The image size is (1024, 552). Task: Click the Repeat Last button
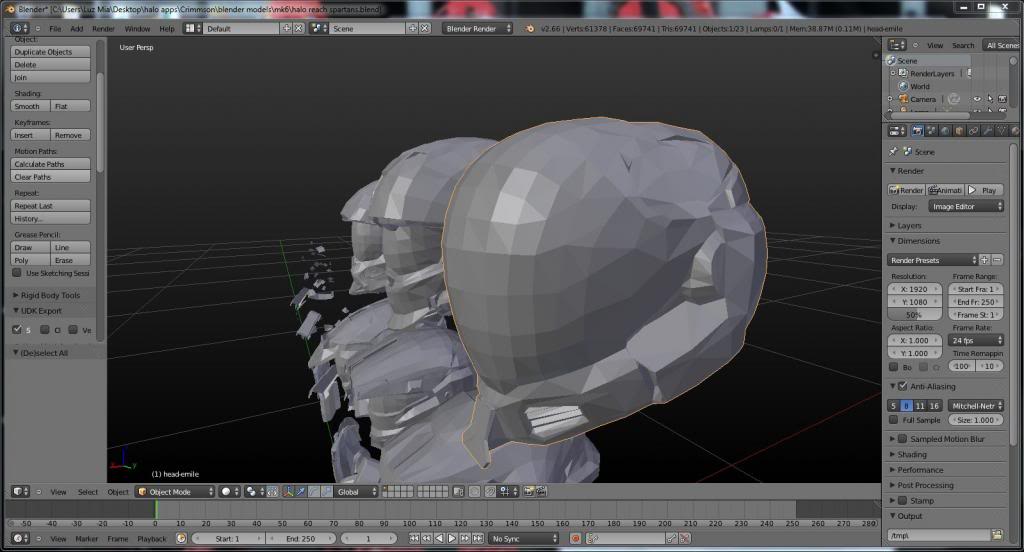pos(50,206)
